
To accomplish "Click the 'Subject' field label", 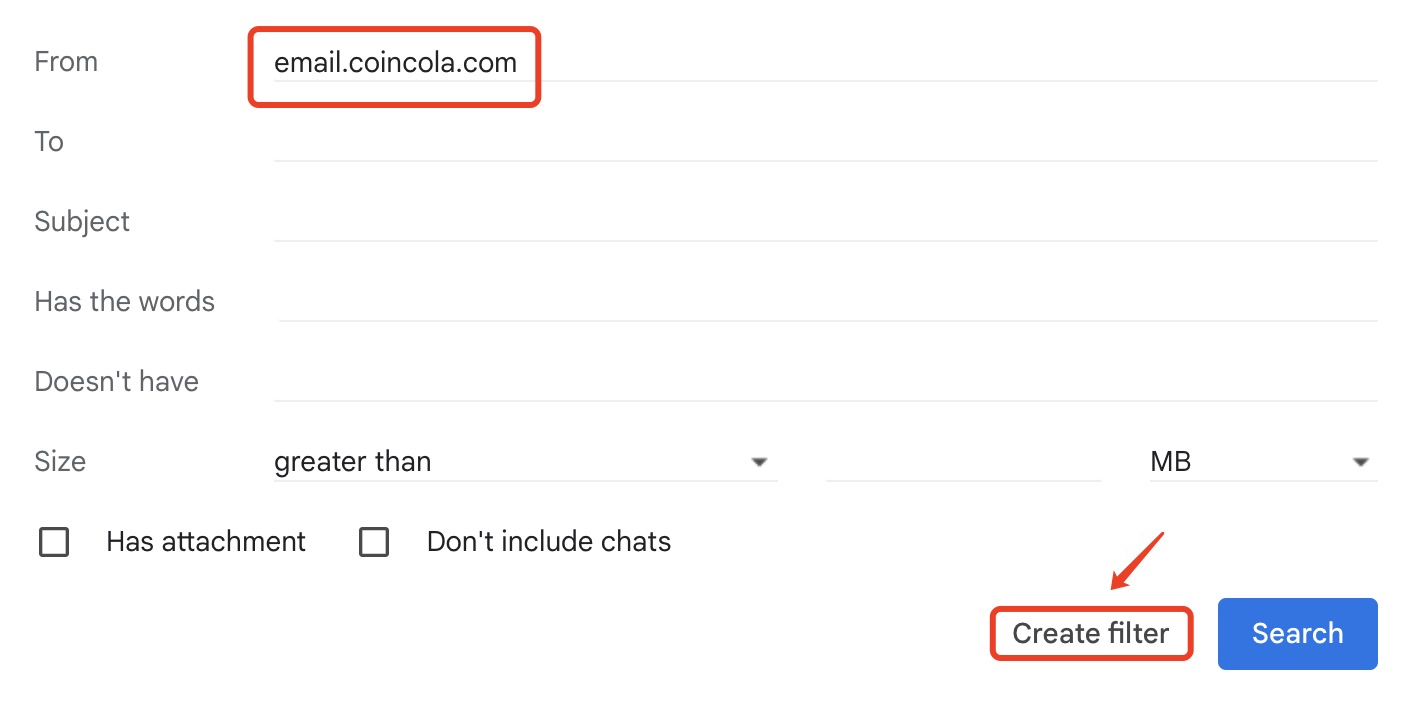I will tap(82, 222).
